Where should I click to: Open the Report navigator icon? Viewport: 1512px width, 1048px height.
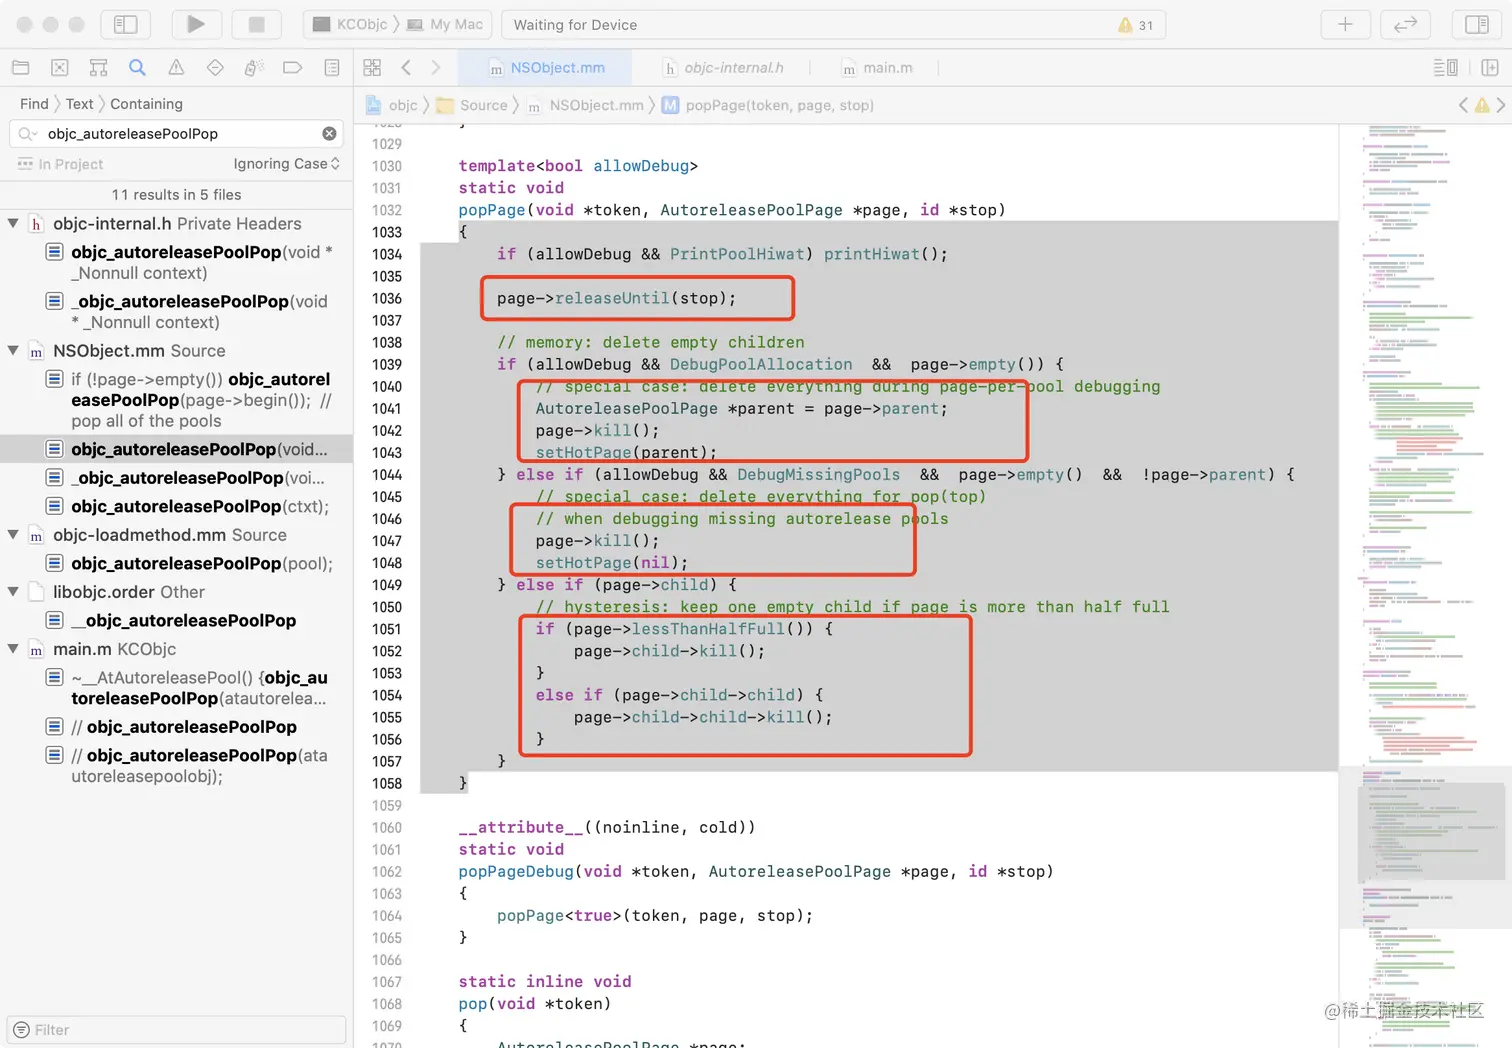pyautogui.click(x=332, y=68)
